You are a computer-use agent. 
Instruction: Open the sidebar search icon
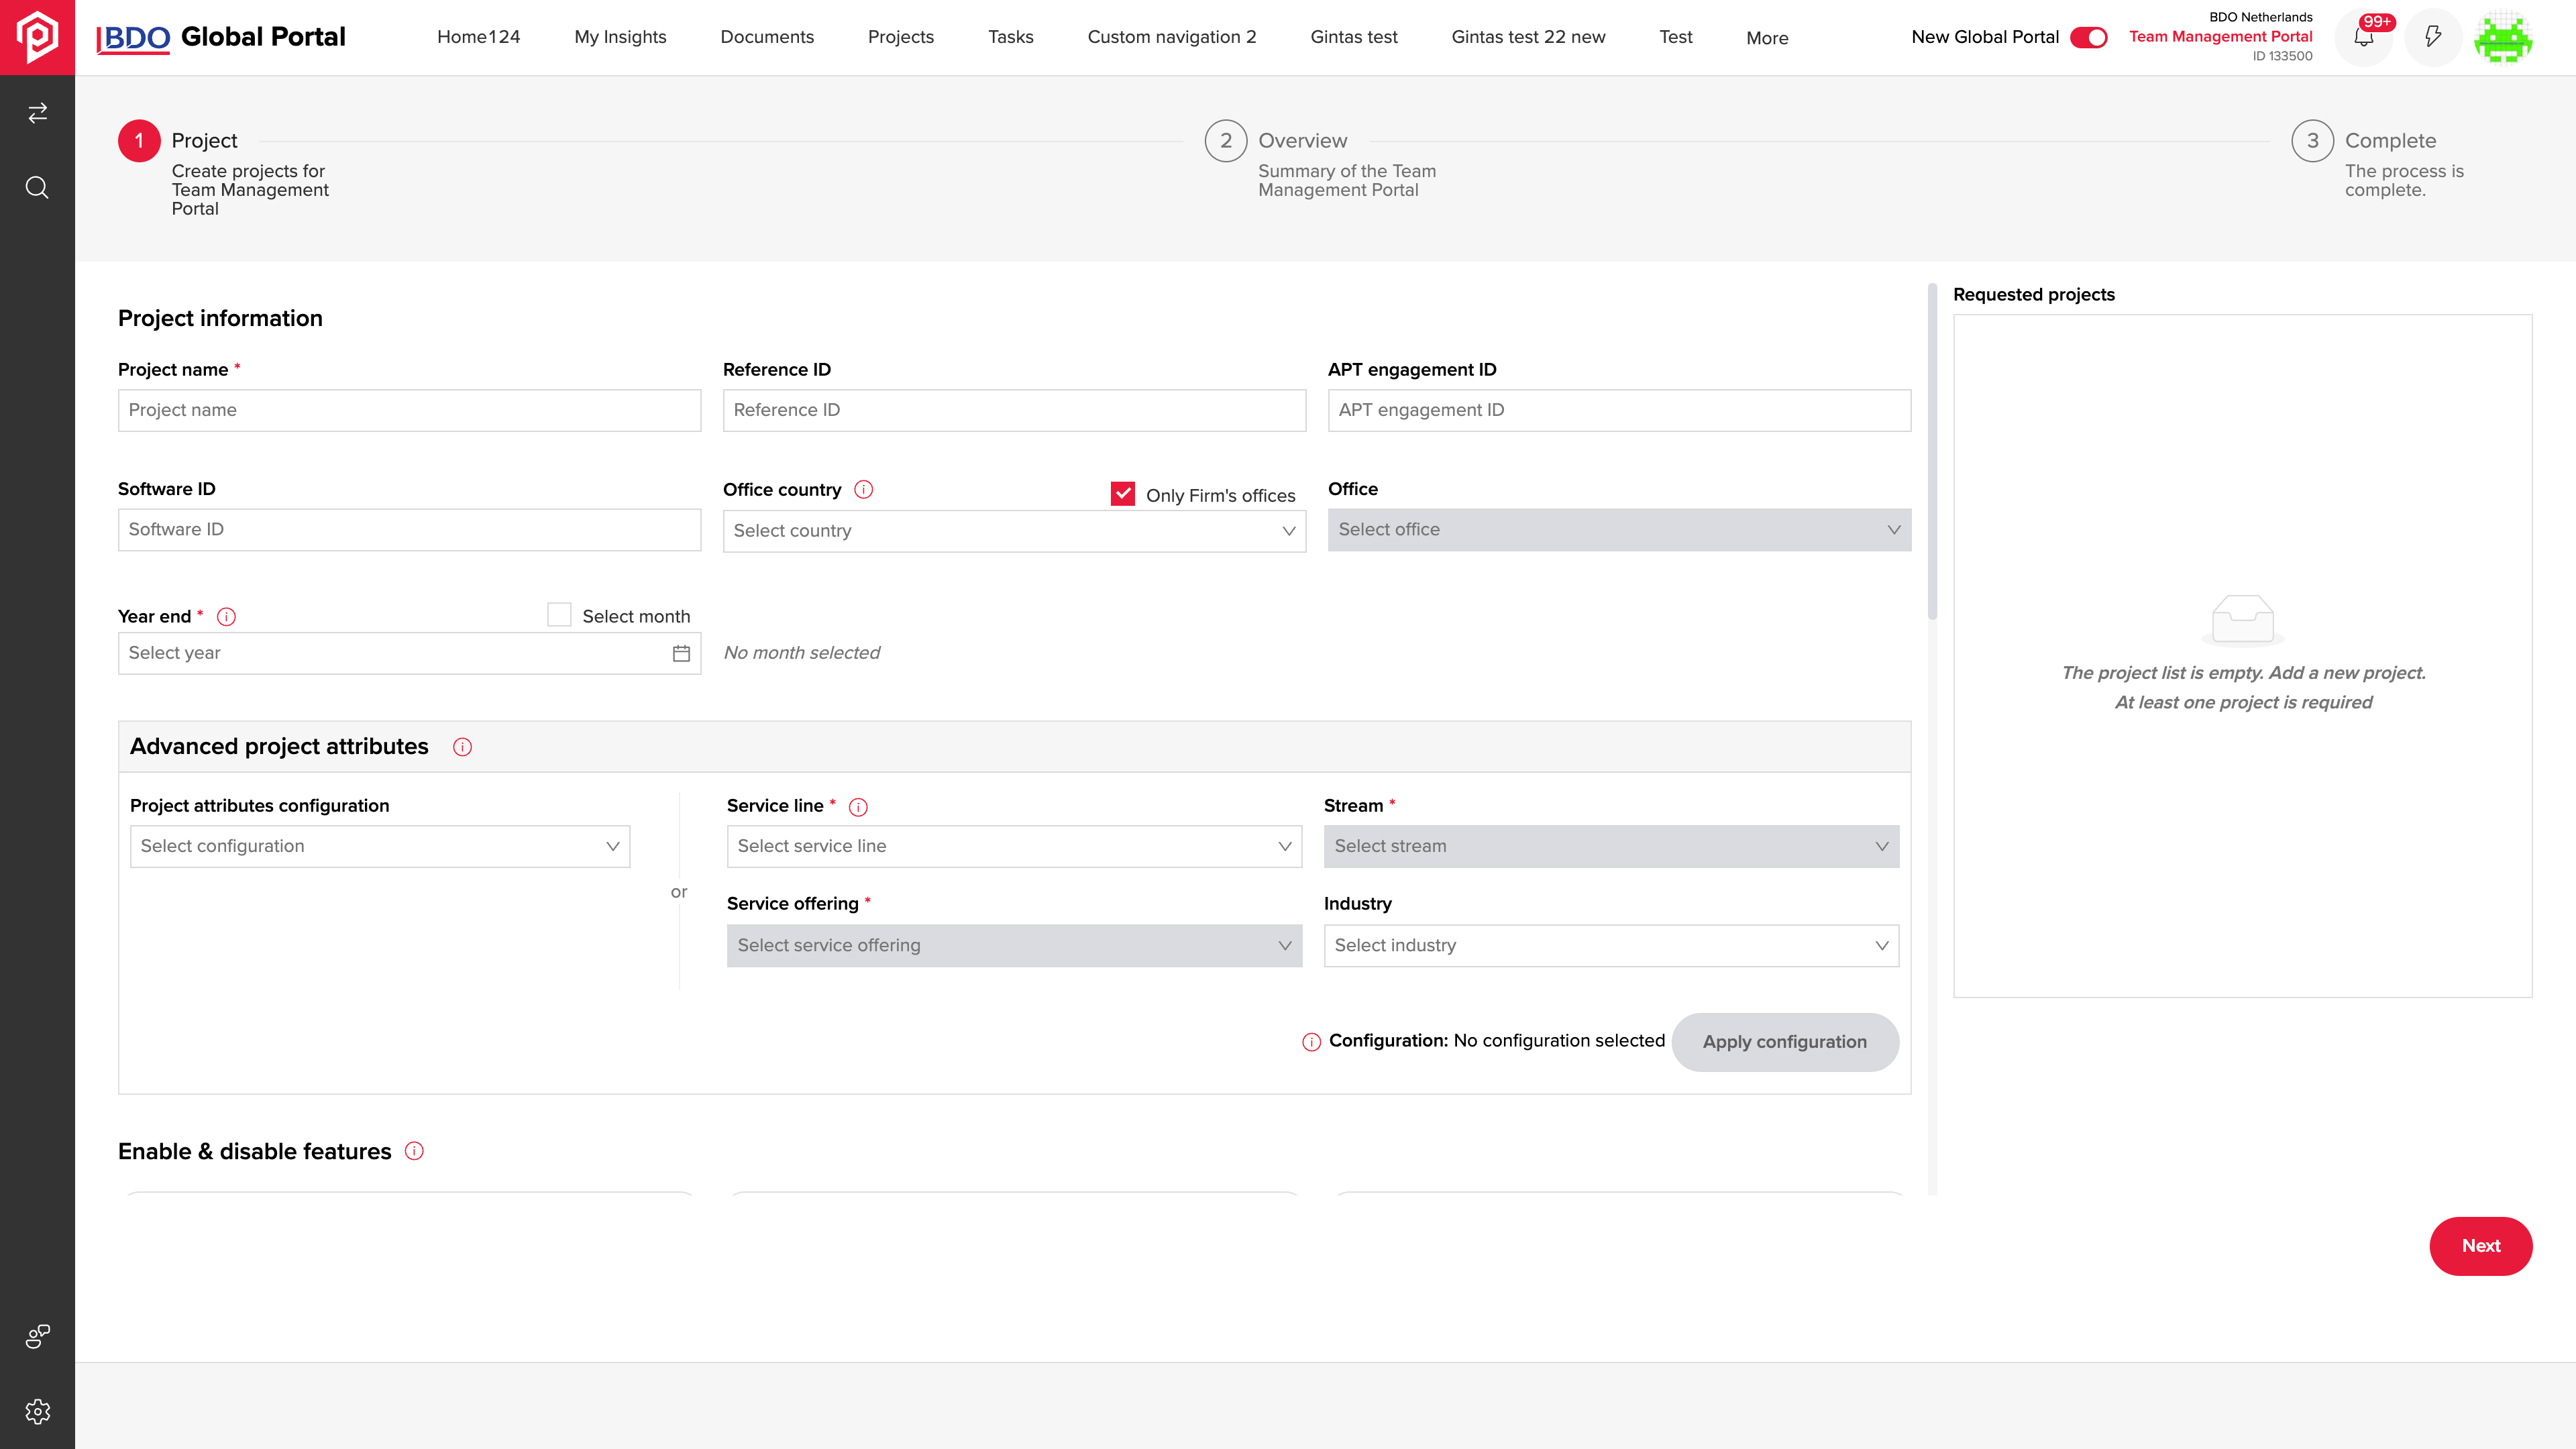37,187
